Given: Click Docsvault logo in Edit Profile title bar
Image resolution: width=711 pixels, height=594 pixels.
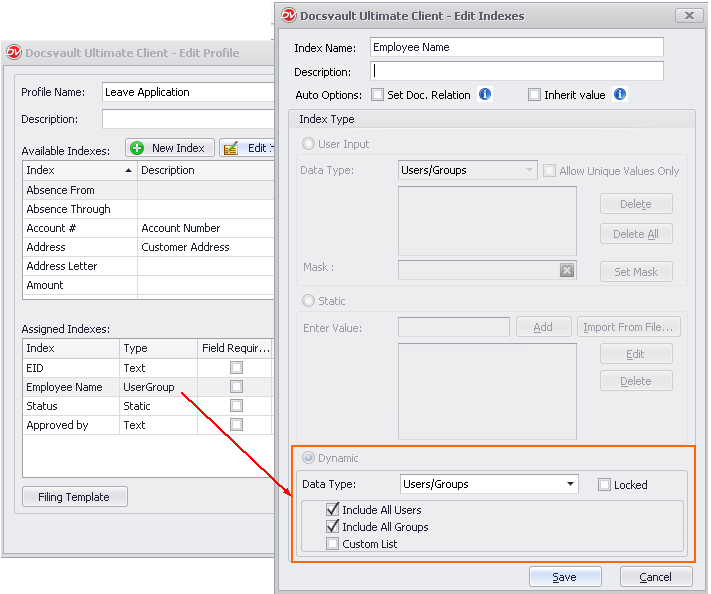Looking at the screenshot, I should coord(14,53).
